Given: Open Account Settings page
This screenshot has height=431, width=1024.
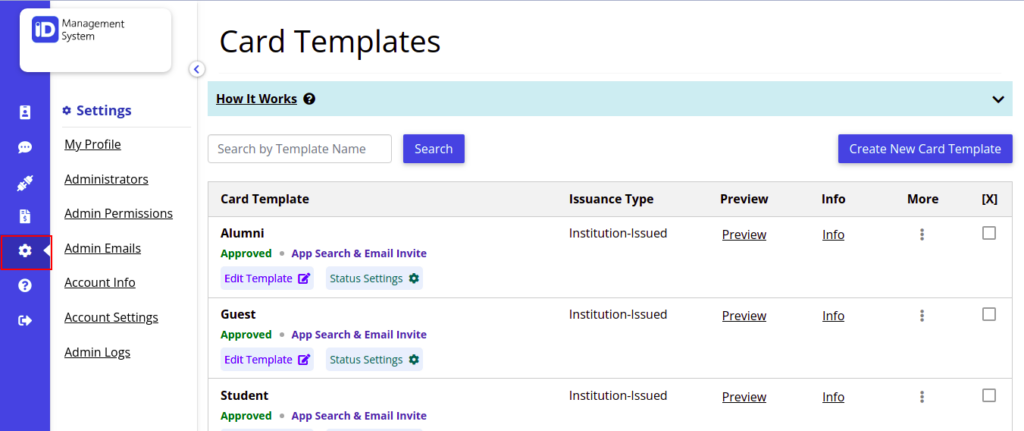Looking at the screenshot, I should tap(111, 317).
